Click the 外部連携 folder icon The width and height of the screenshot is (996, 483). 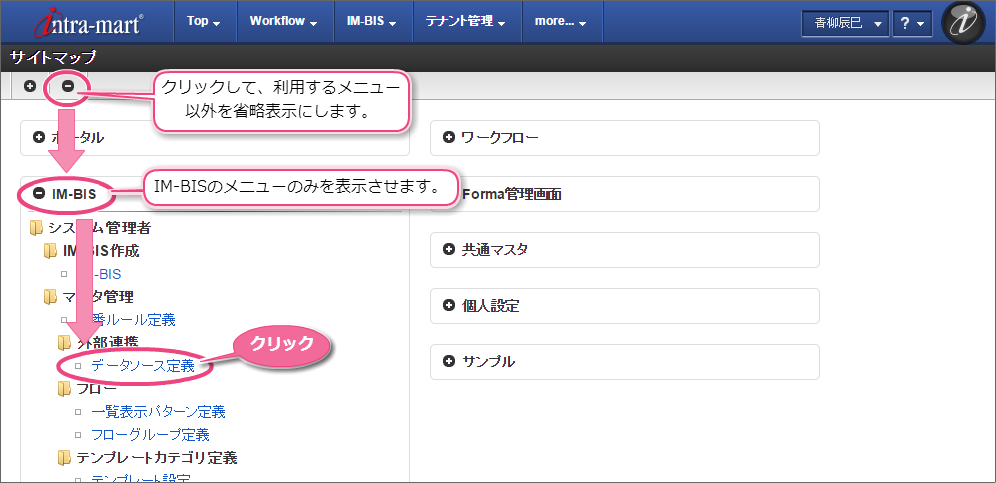(64, 343)
